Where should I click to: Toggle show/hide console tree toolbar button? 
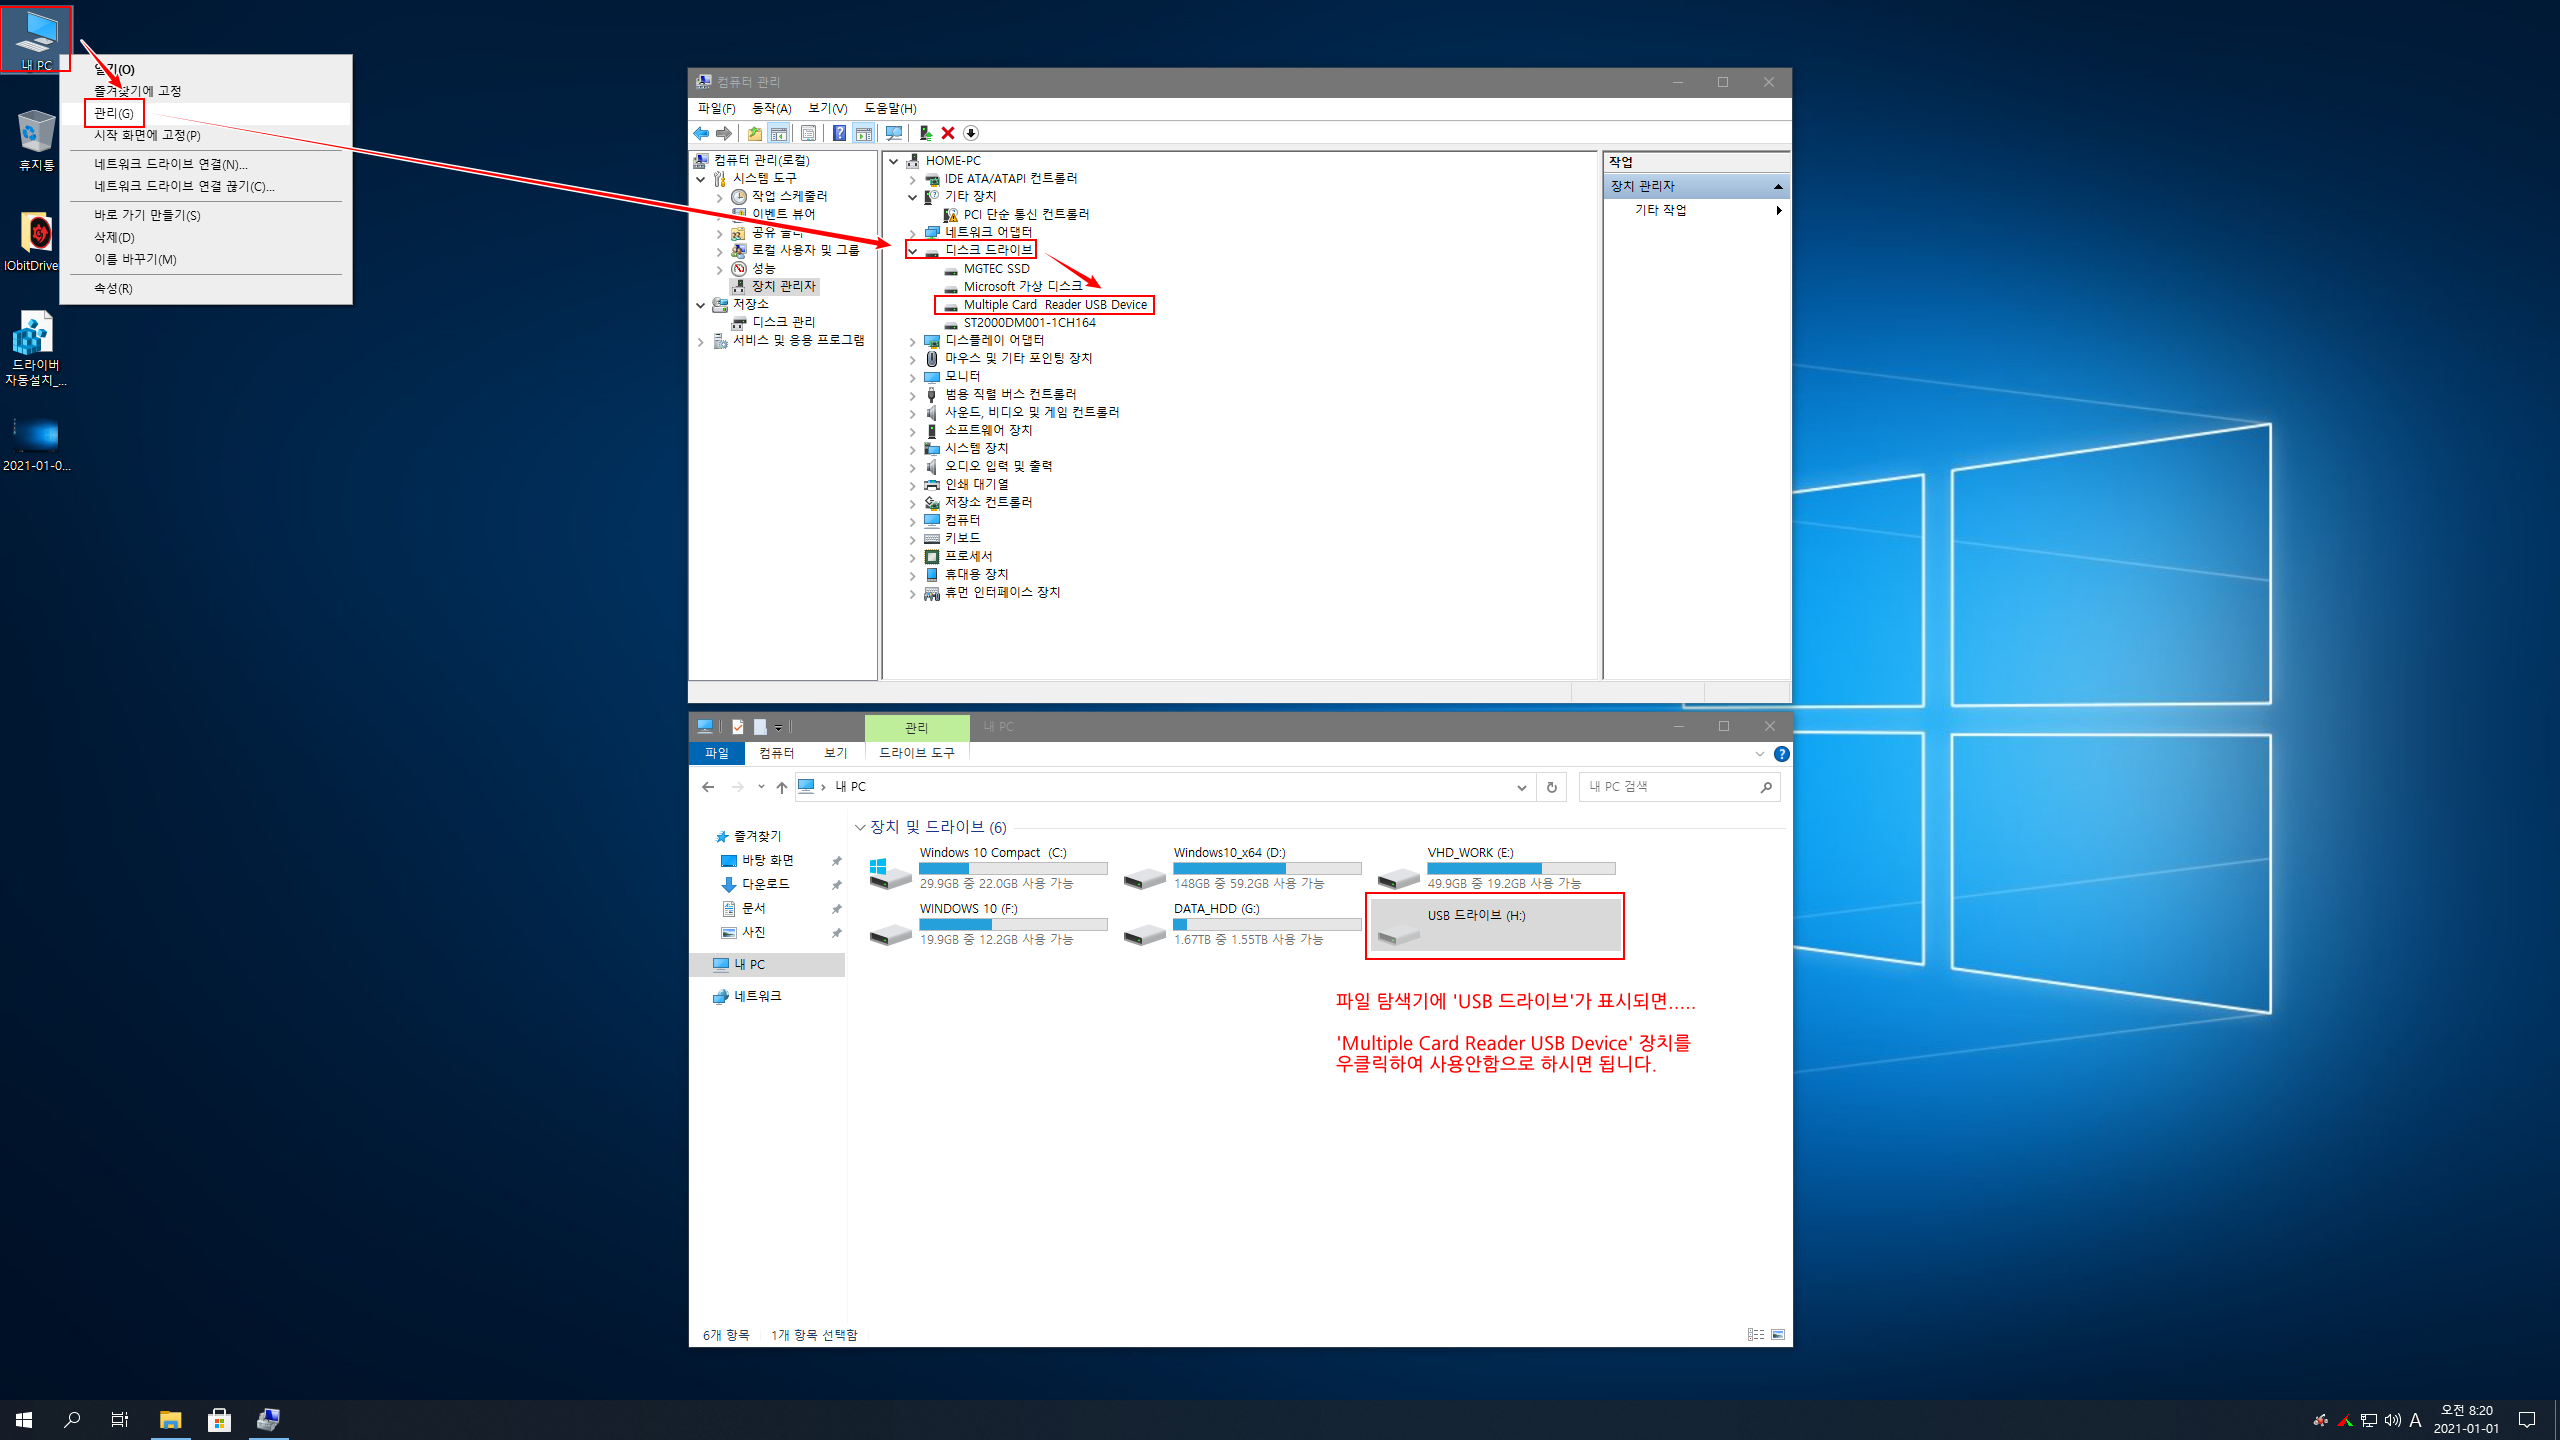[x=779, y=133]
